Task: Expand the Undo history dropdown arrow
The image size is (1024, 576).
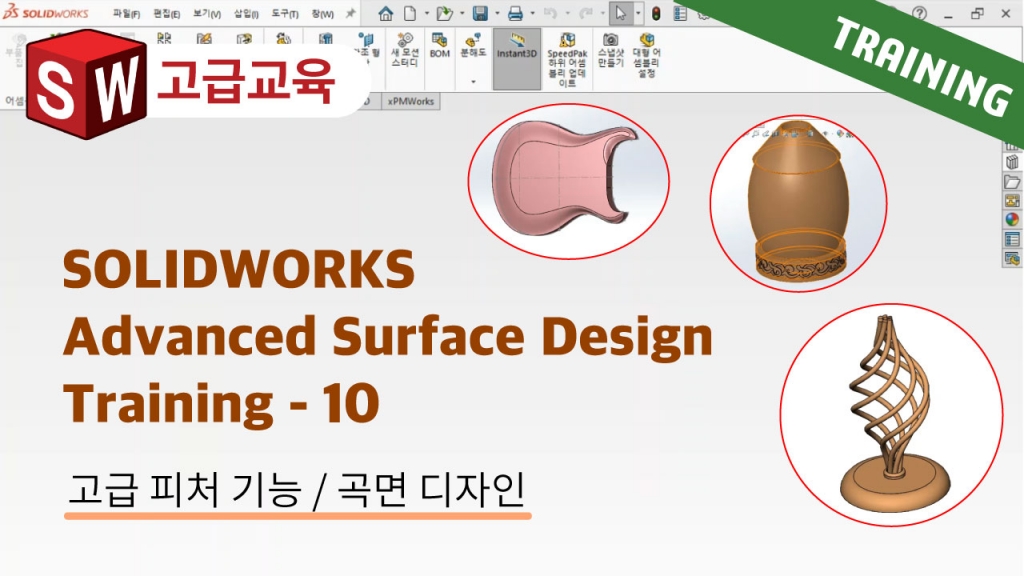Action: tap(567, 14)
